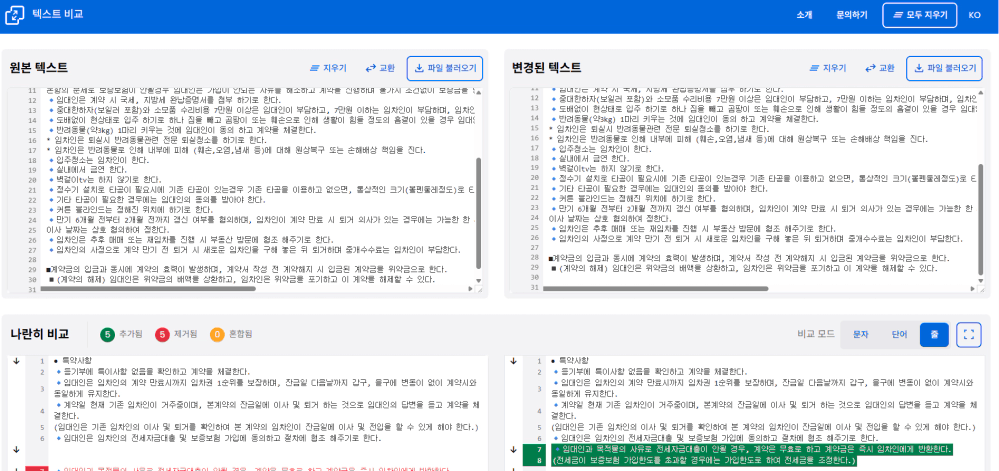Load a file into the original text panel

tap(445, 68)
